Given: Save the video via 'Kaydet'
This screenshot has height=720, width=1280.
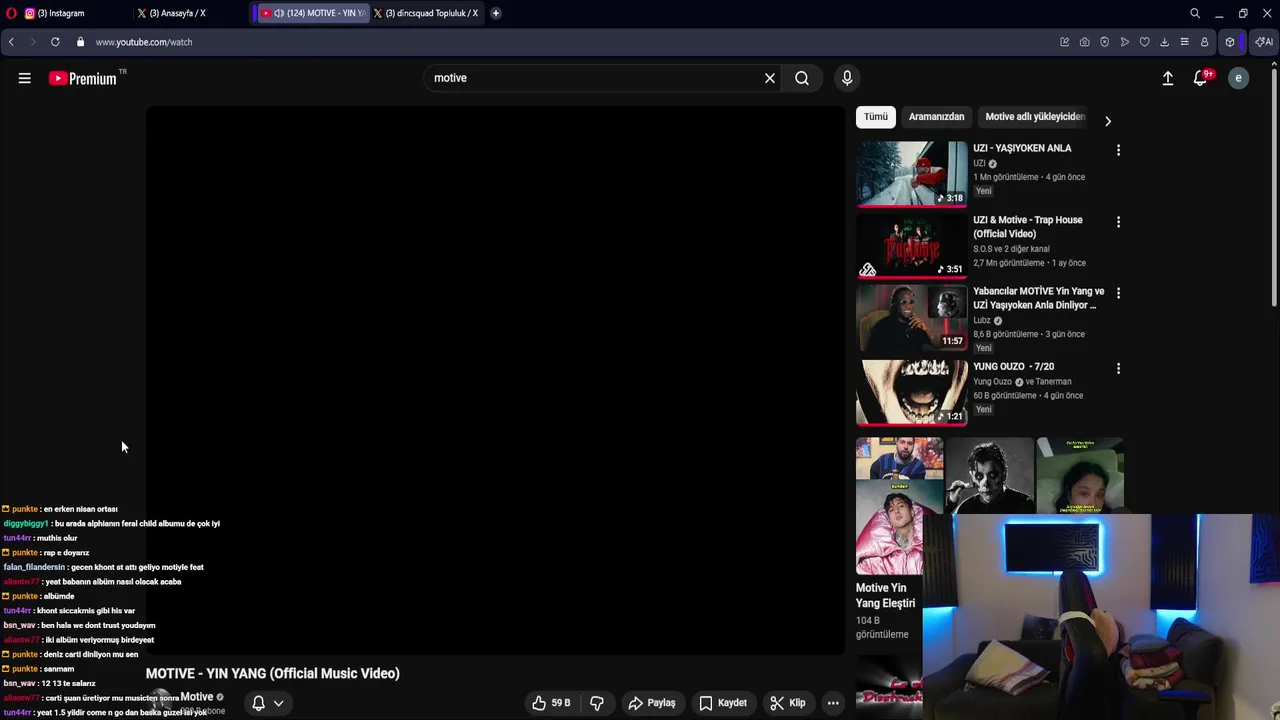Looking at the screenshot, I should point(723,703).
